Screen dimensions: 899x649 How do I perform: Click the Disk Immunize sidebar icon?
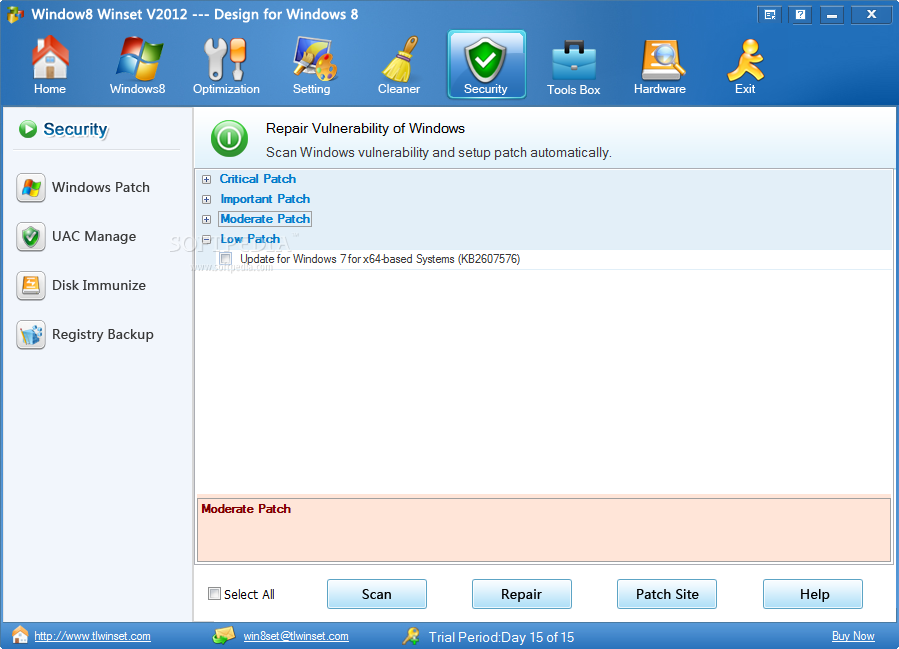31,286
